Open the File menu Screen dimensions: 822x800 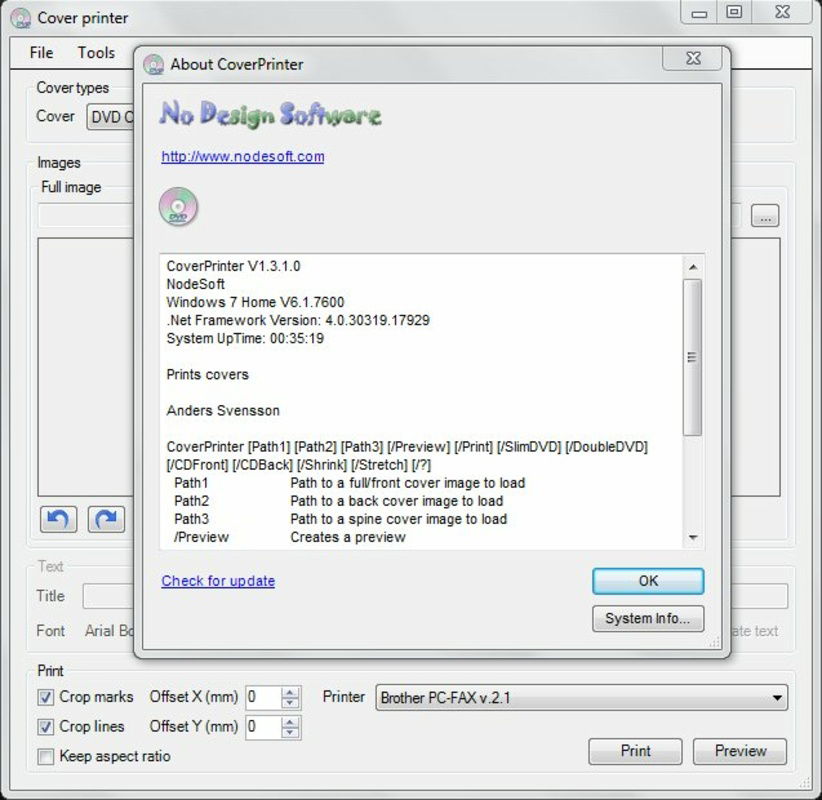pyautogui.click(x=41, y=53)
